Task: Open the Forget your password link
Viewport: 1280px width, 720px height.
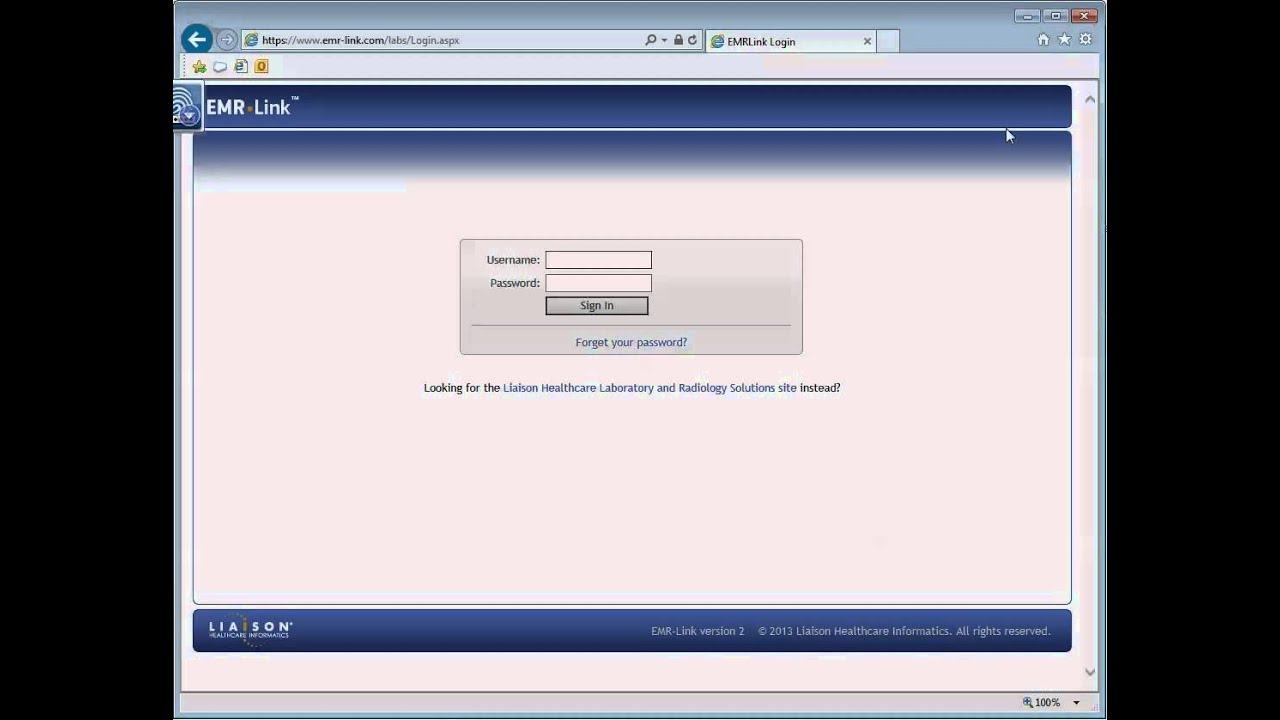Action: tap(631, 342)
